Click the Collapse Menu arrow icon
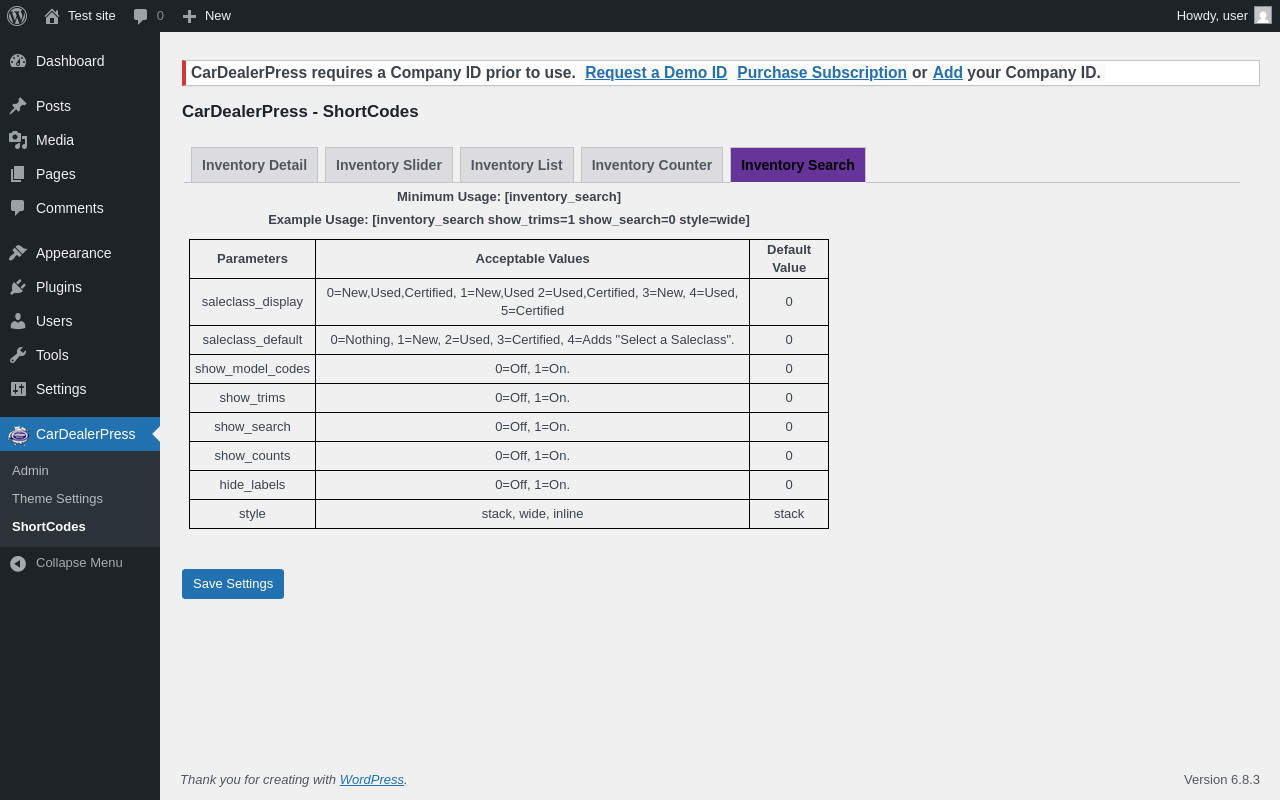 (18, 563)
